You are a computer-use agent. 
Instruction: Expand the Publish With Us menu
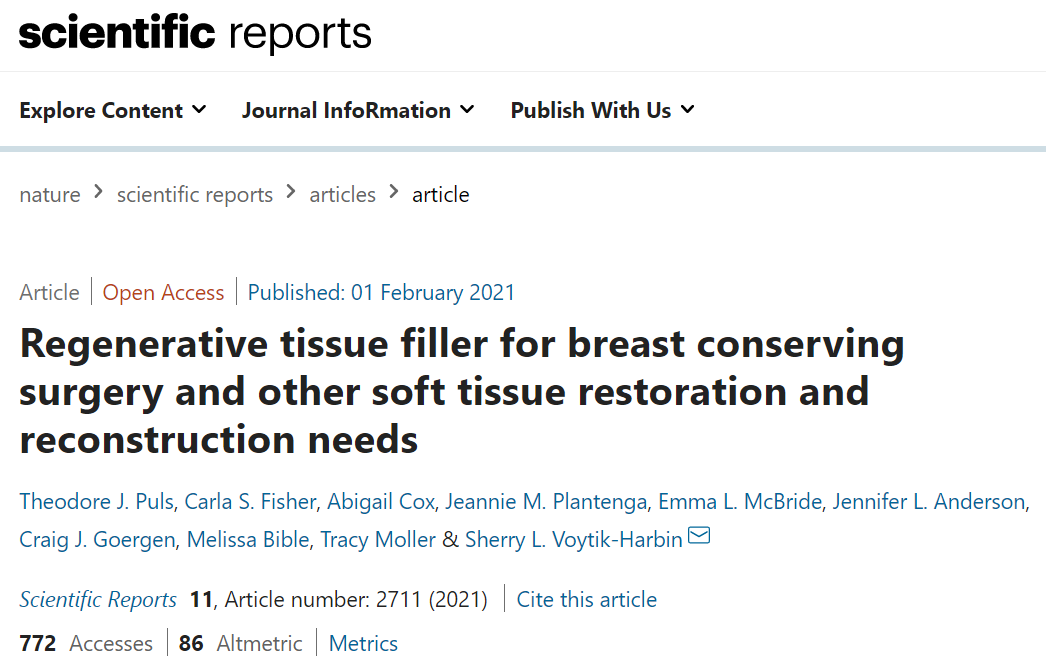pyautogui.click(x=602, y=110)
